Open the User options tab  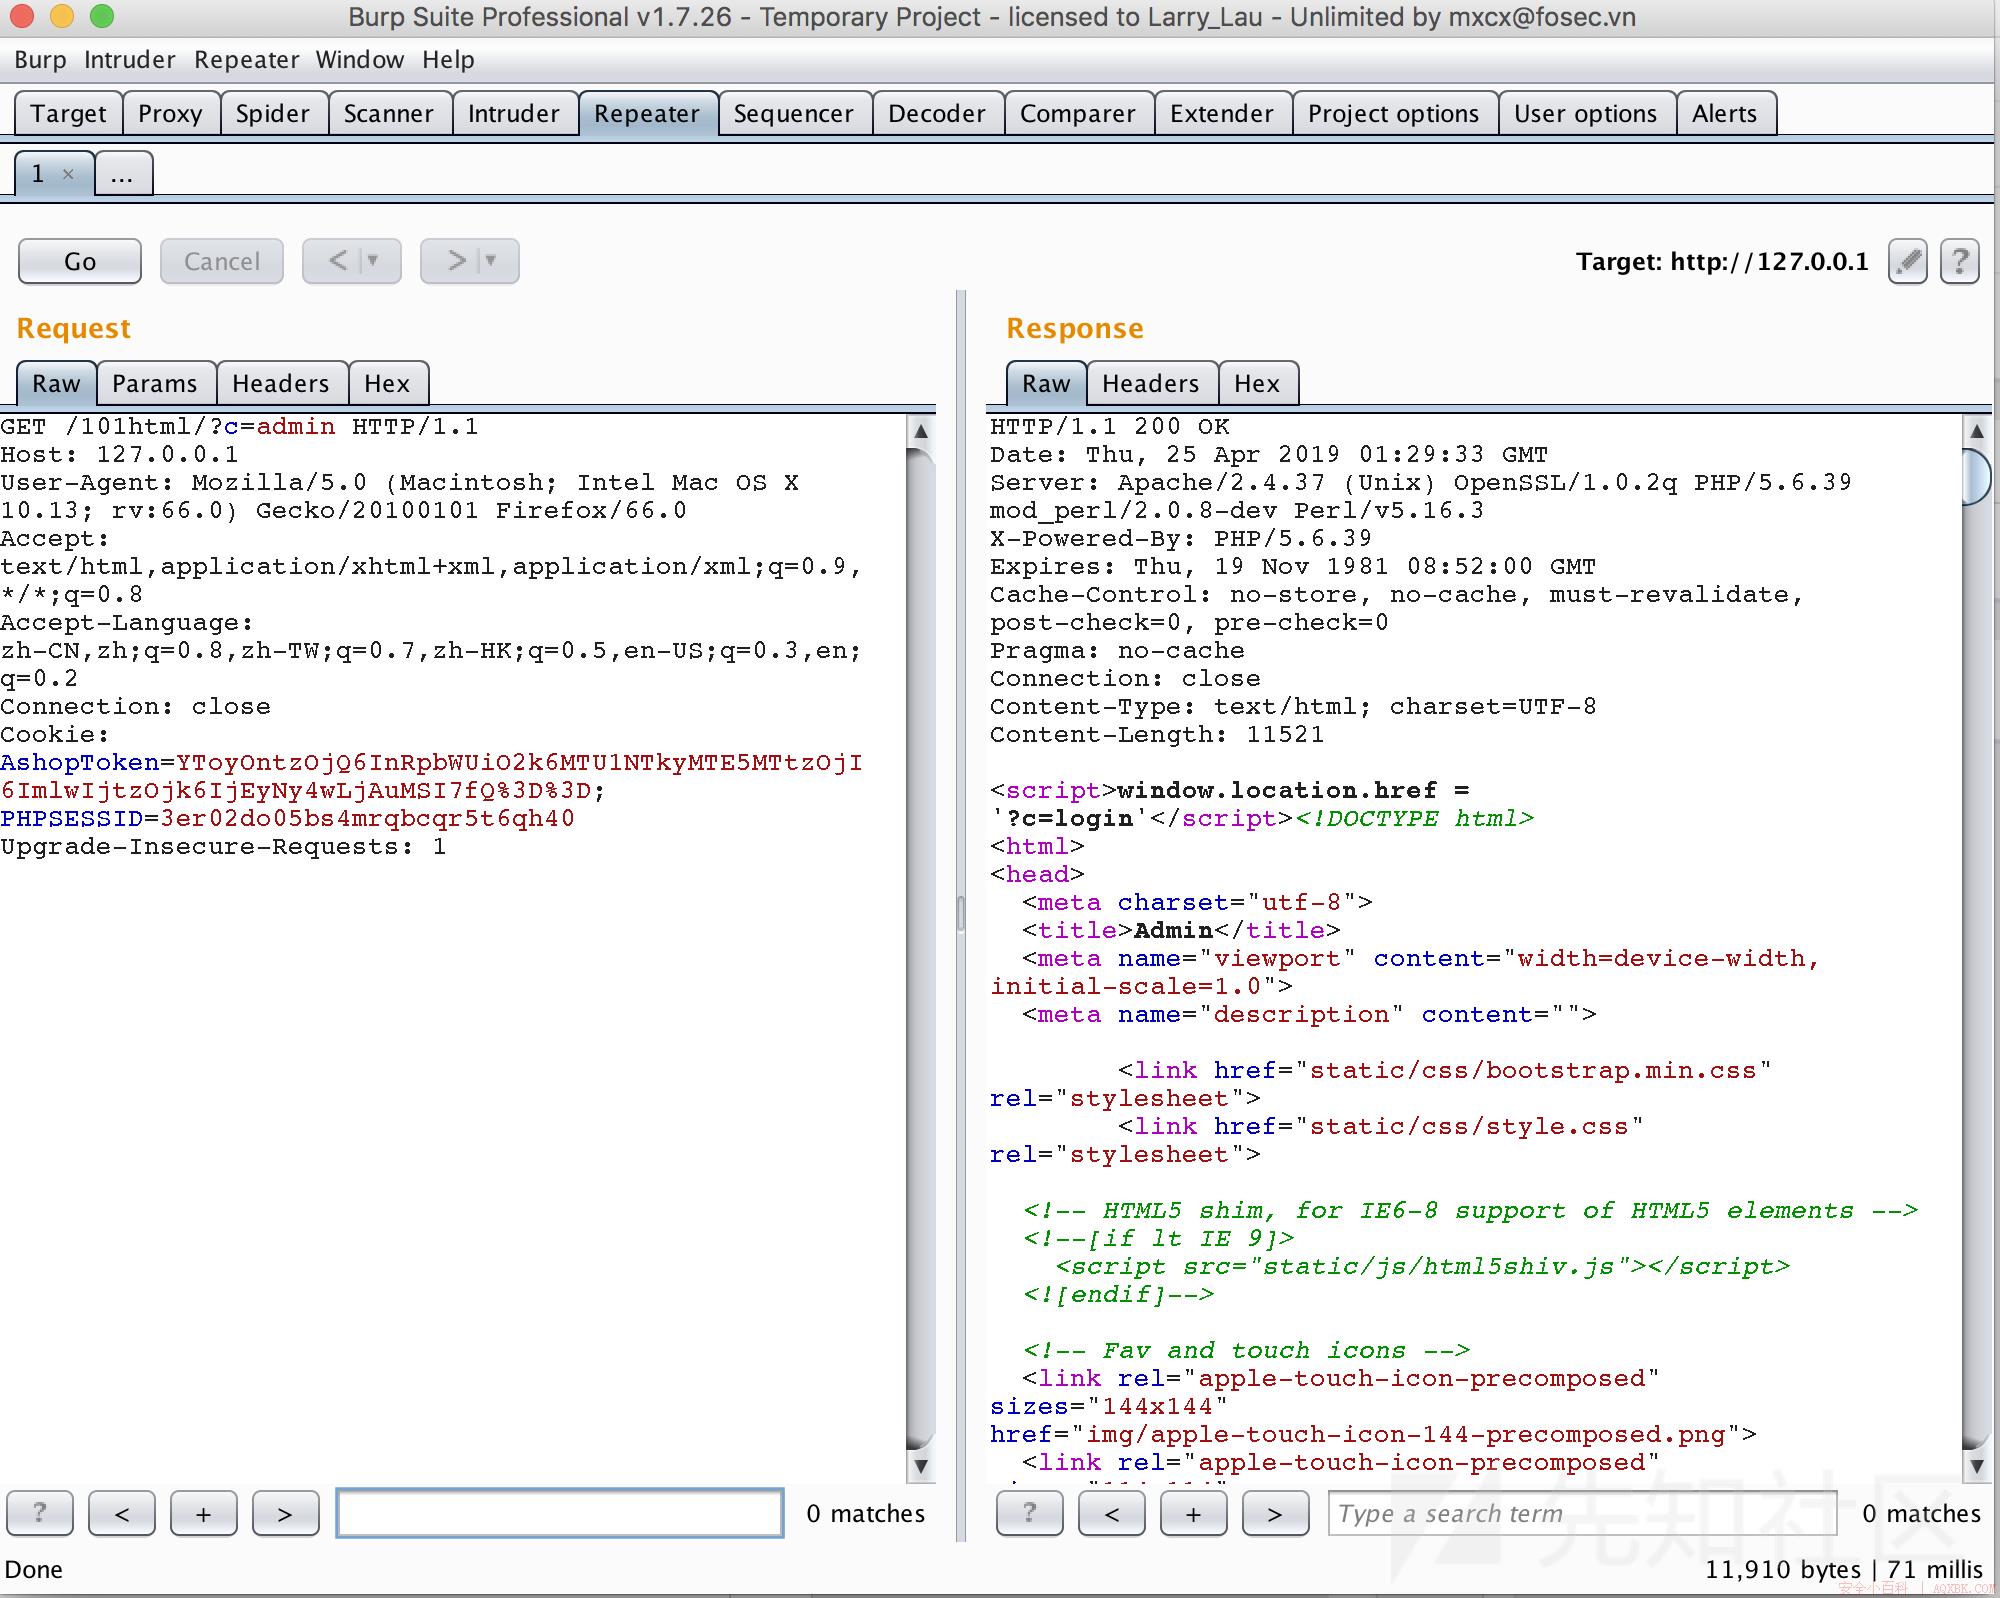(1586, 114)
